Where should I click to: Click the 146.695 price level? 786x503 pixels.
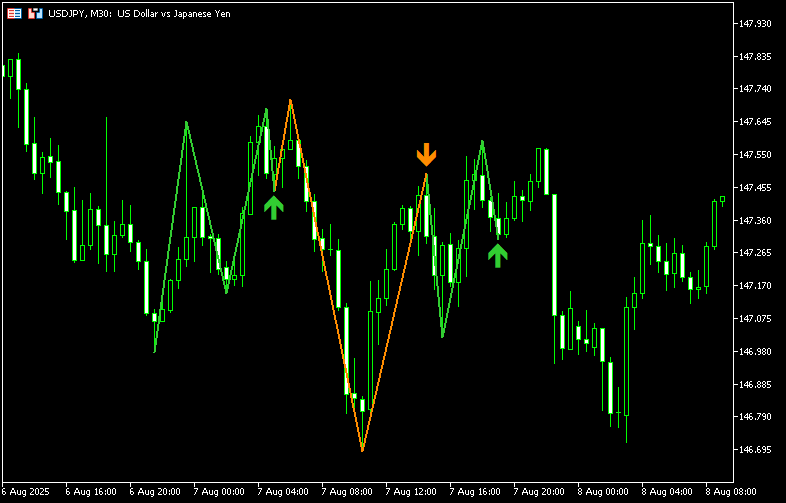(x=755, y=450)
